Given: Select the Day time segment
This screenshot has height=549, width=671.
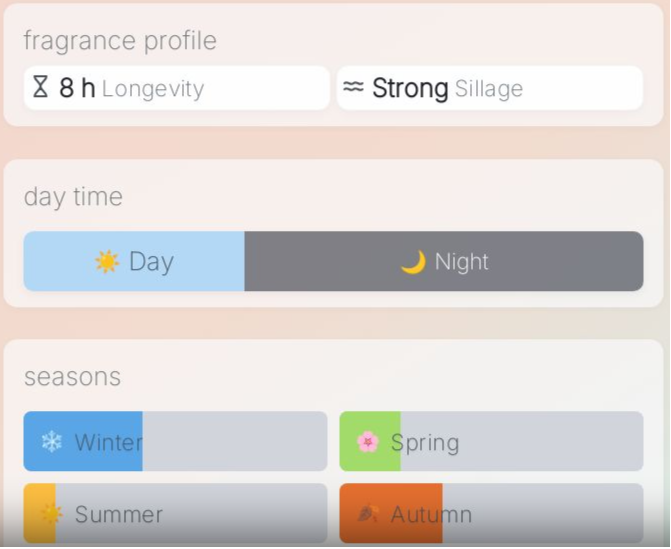Looking at the screenshot, I should (x=134, y=262).
